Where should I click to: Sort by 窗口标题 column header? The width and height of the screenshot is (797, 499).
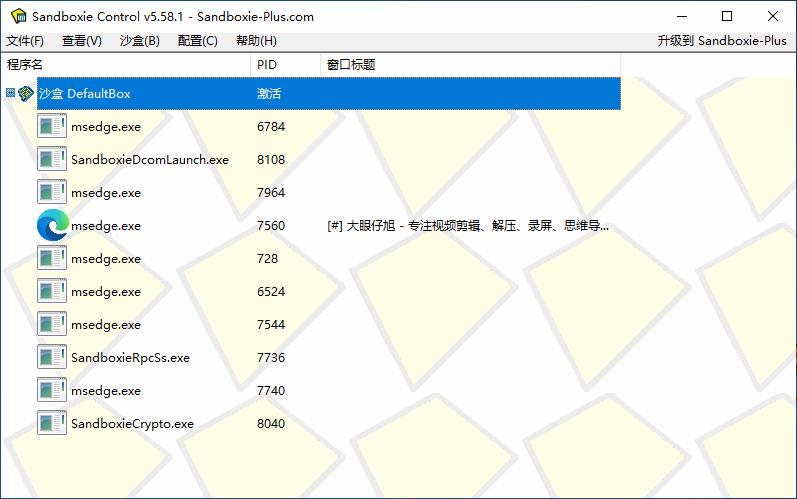pos(471,65)
